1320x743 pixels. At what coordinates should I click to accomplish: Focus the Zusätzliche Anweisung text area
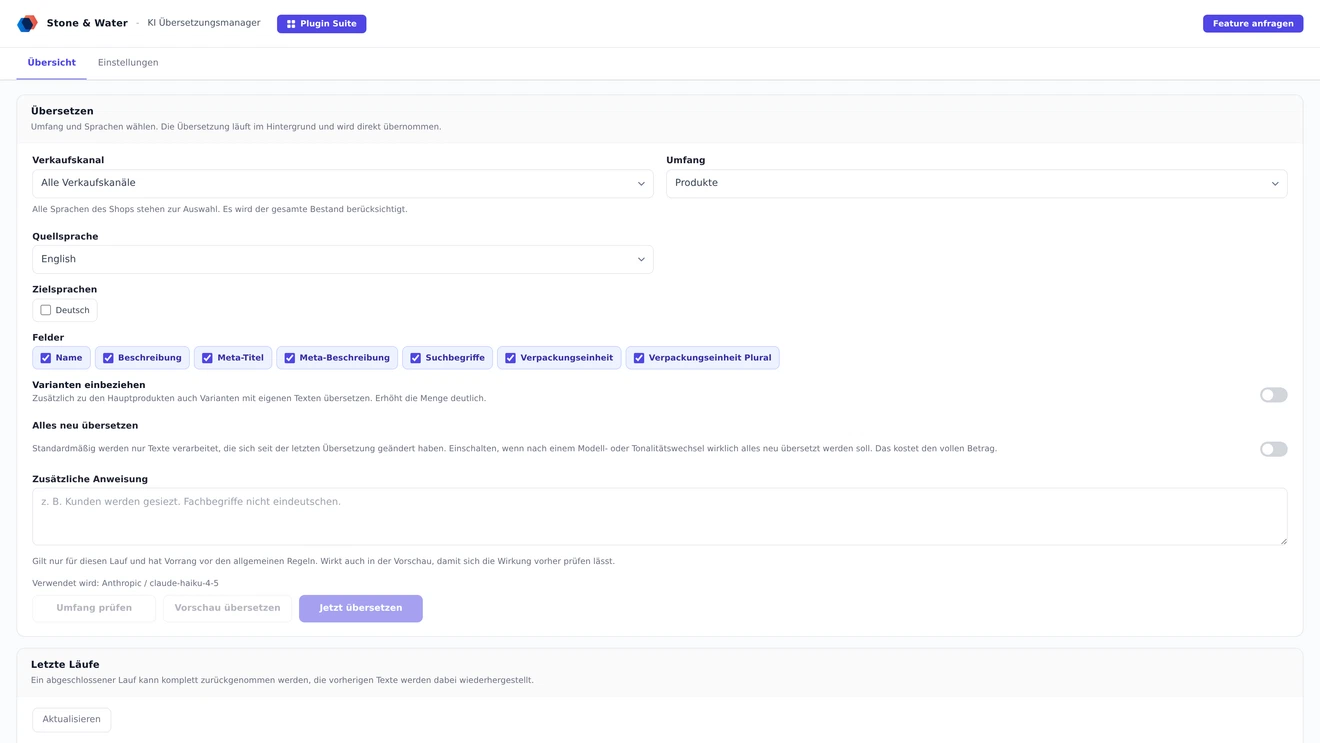[x=660, y=516]
